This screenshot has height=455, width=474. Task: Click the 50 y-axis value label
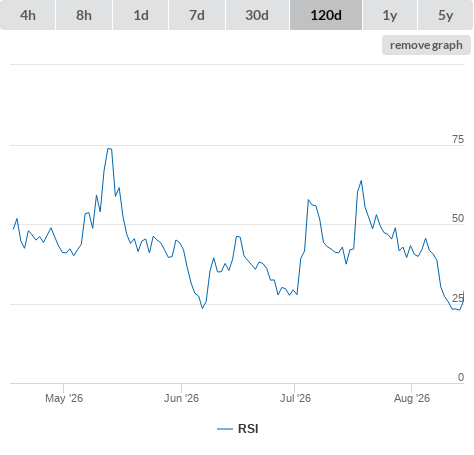[x=458, y=218]
